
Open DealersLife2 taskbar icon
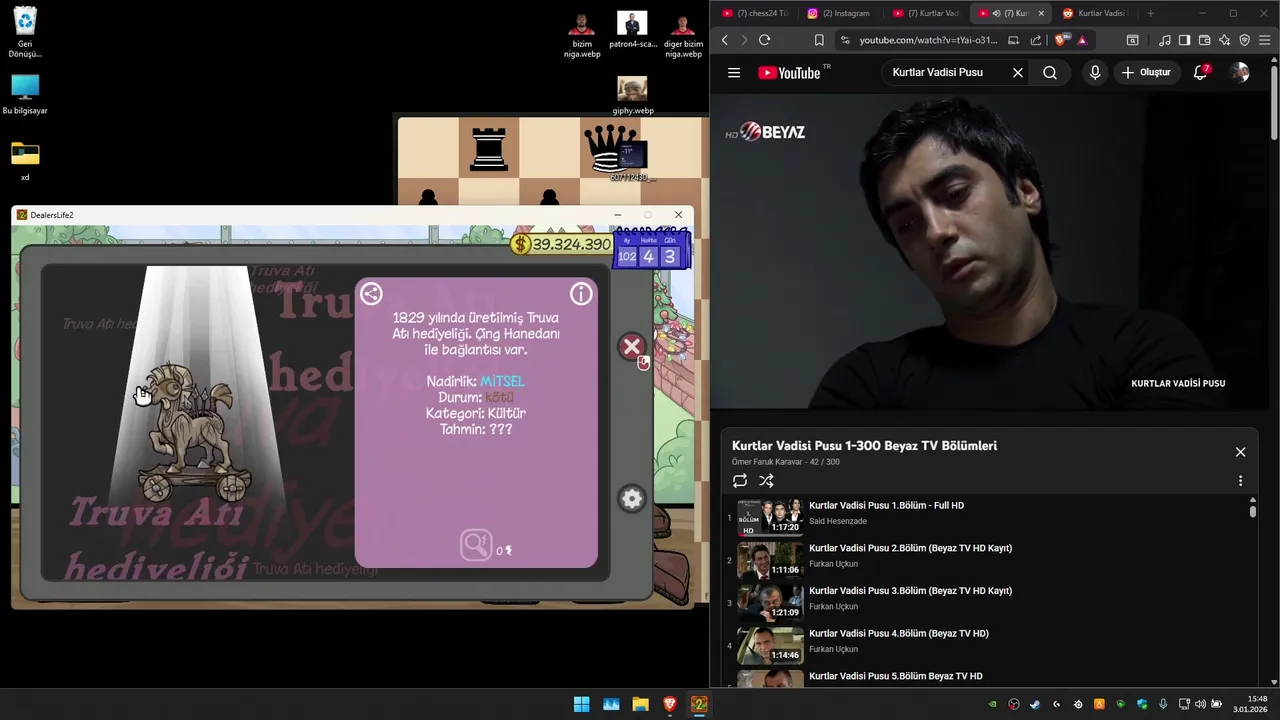[699, 704]
